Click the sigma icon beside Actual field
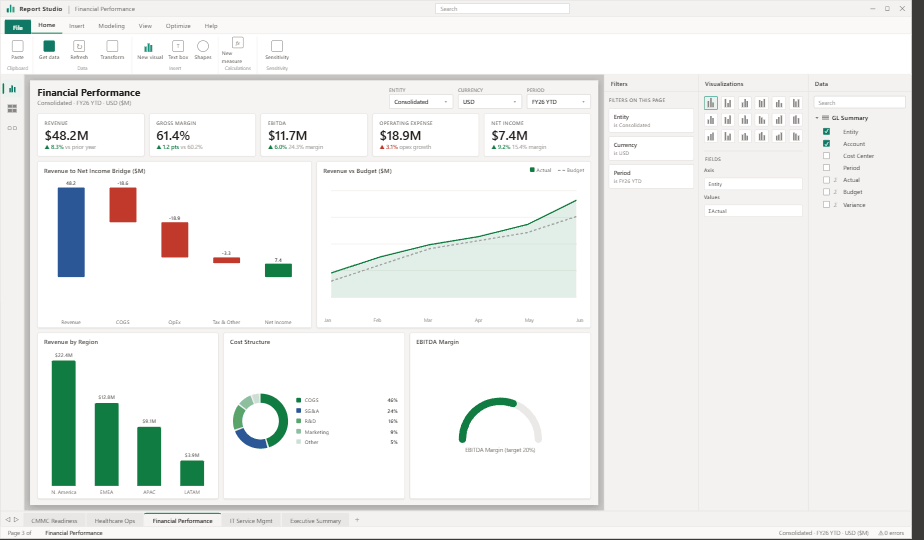 tap(836, 180)
